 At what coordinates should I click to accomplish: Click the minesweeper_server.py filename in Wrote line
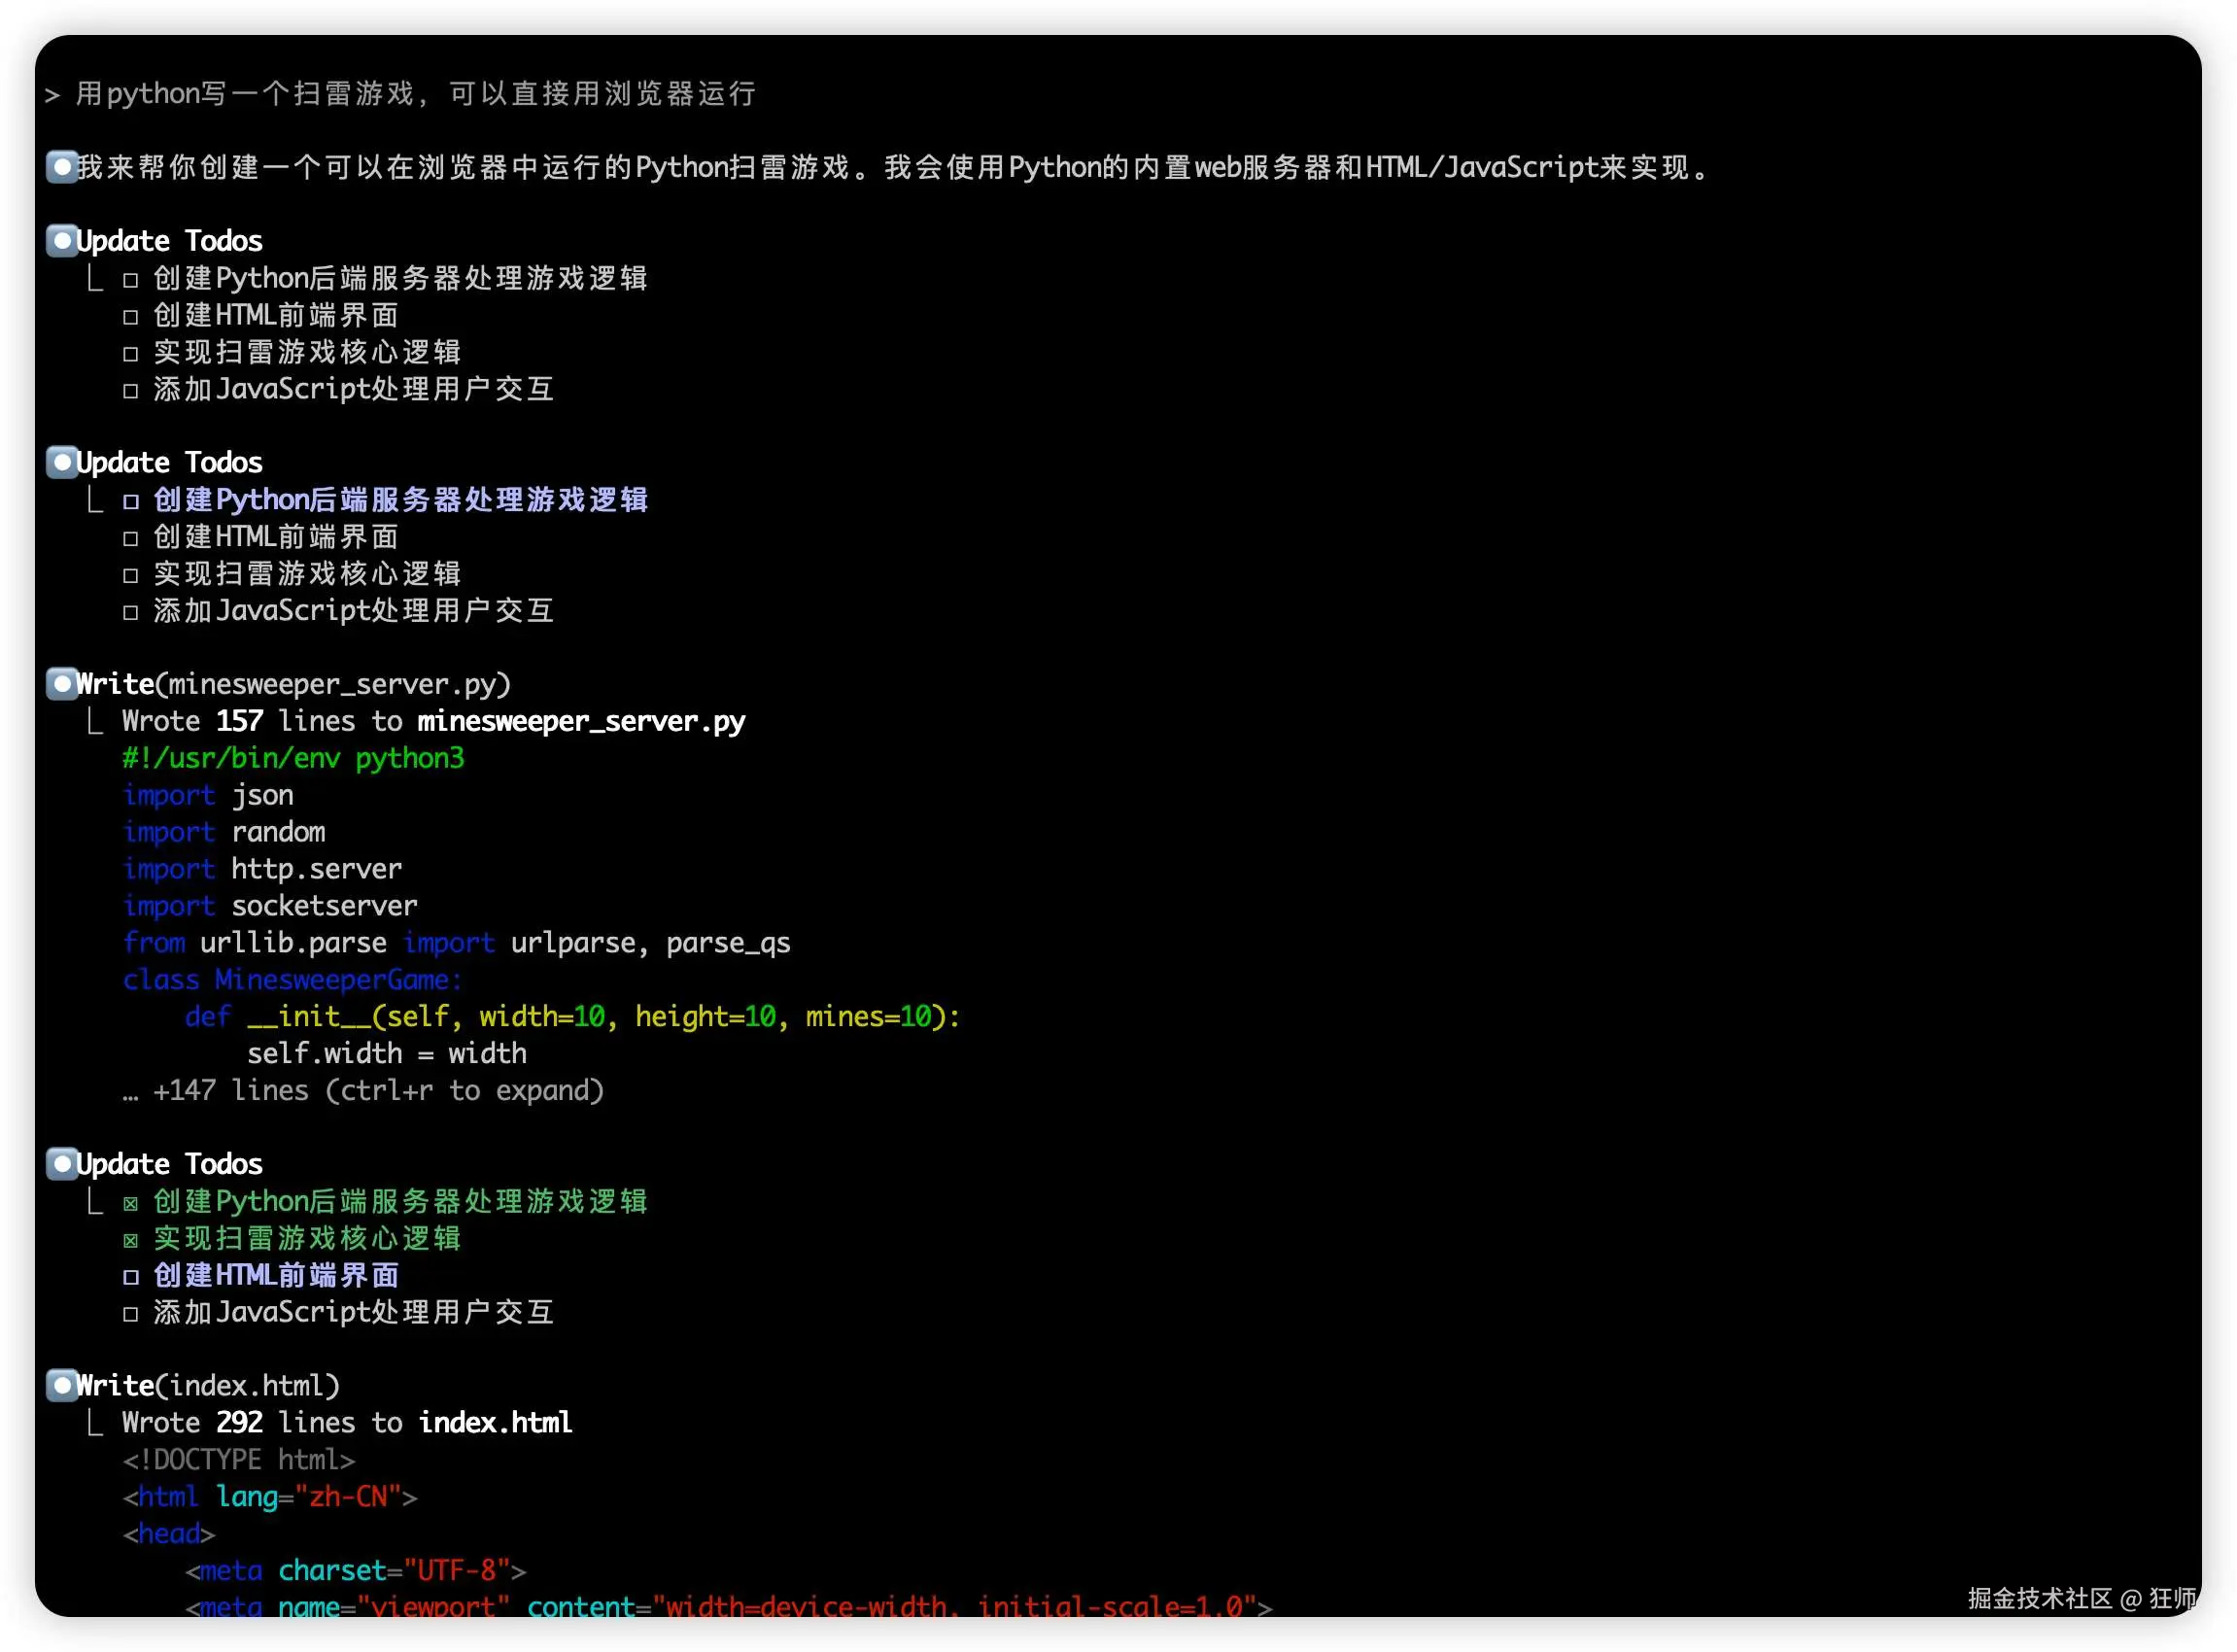(x=581, y=721)
